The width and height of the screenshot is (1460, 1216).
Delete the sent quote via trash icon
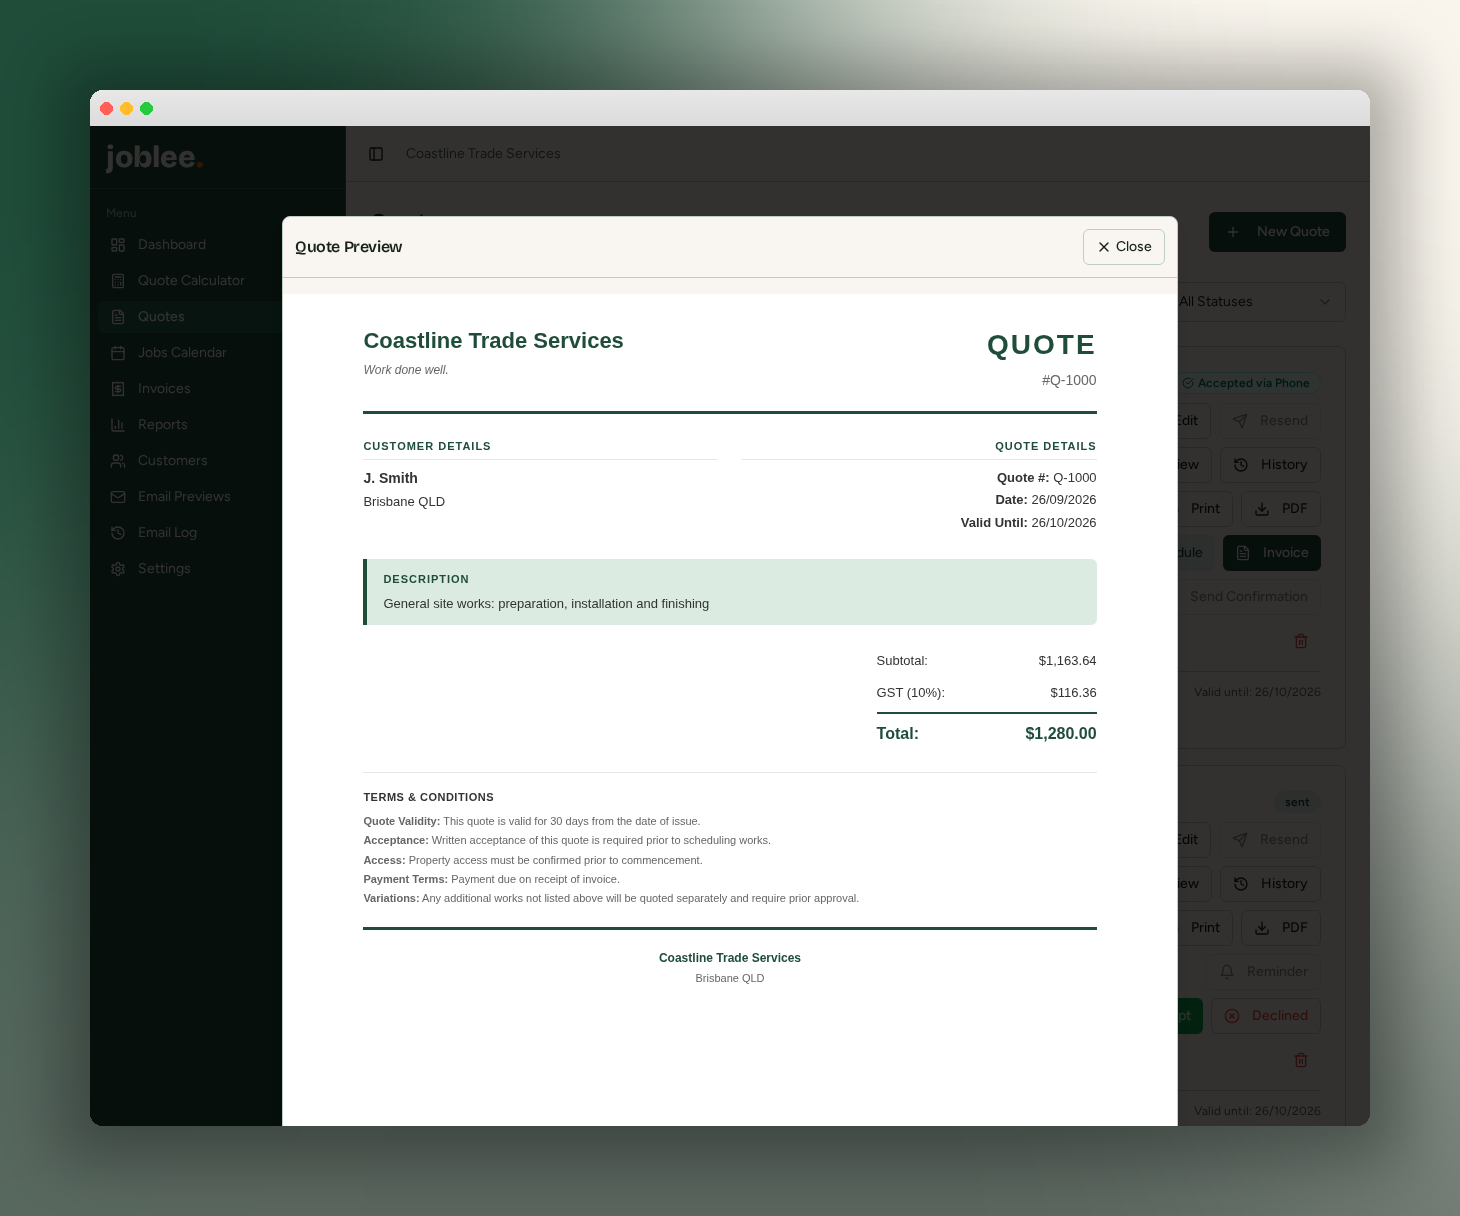[x=1301, y=1060]
